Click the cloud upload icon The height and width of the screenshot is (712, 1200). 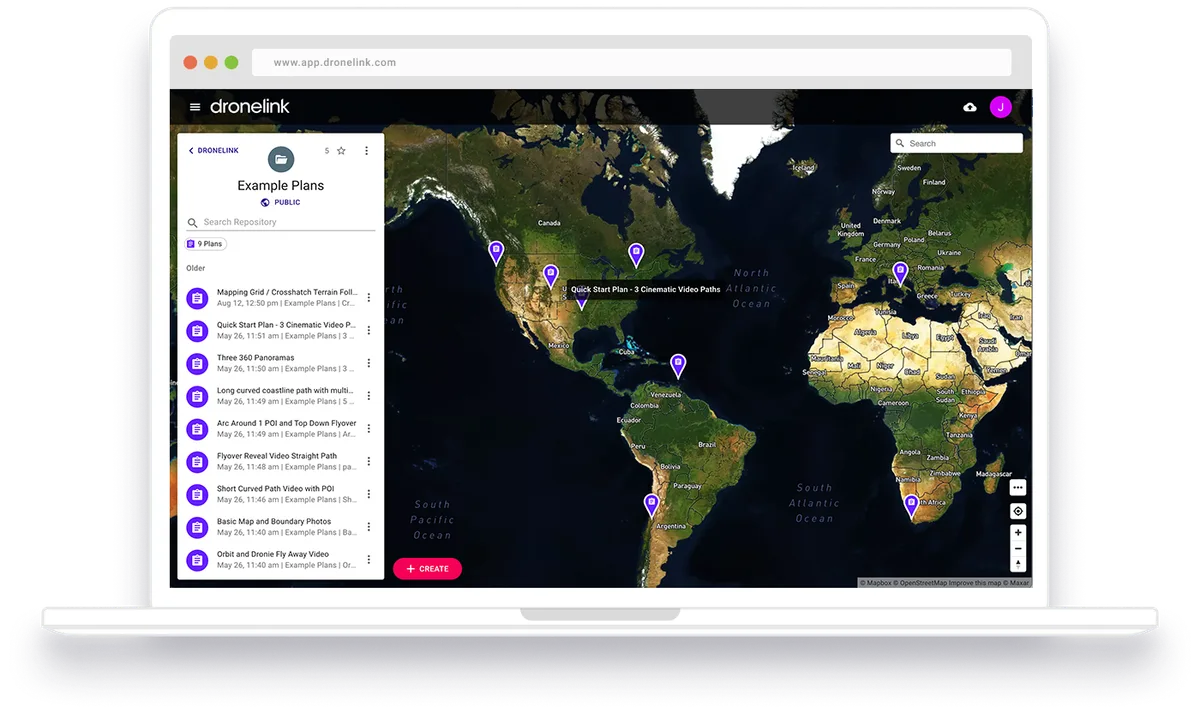(970, 107)
